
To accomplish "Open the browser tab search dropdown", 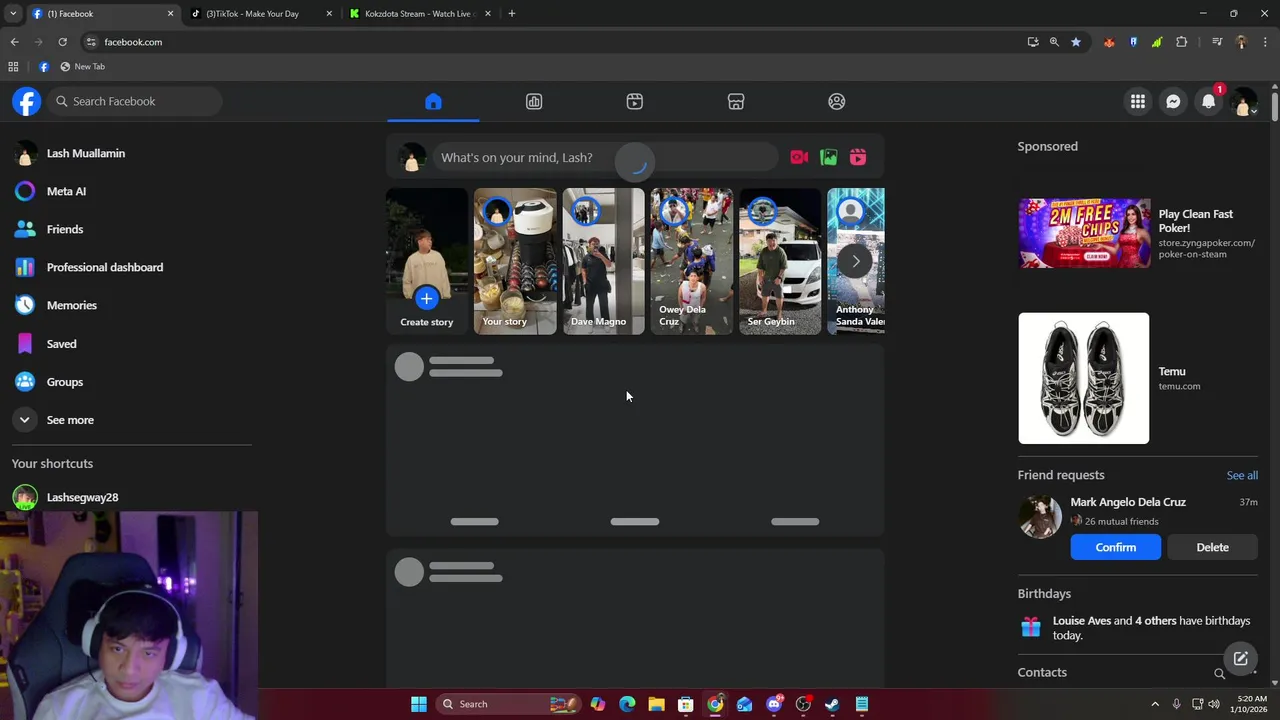I will (x=13, y=14).
